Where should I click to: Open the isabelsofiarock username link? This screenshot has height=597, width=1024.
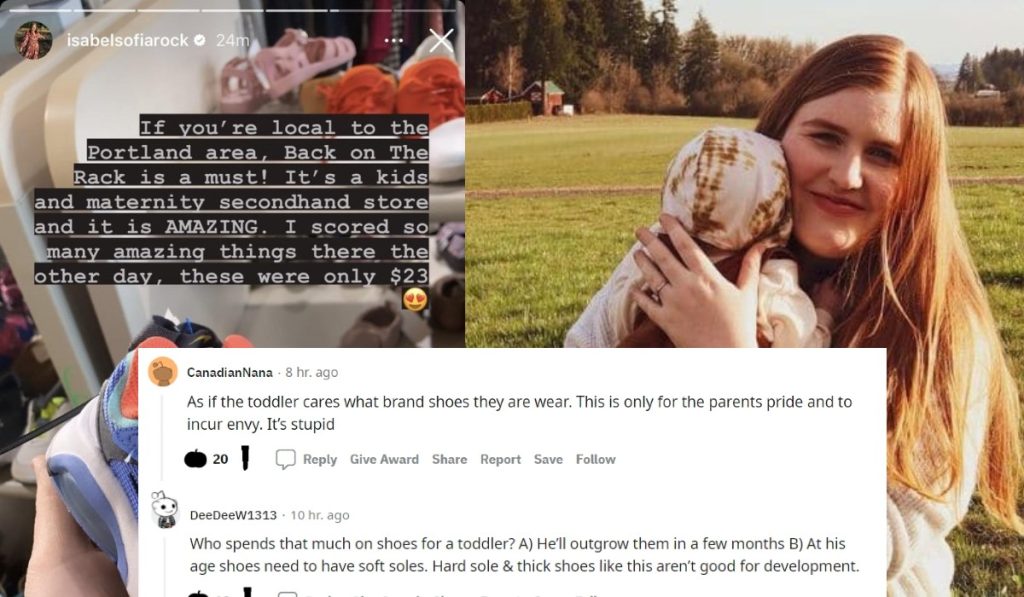127,40
